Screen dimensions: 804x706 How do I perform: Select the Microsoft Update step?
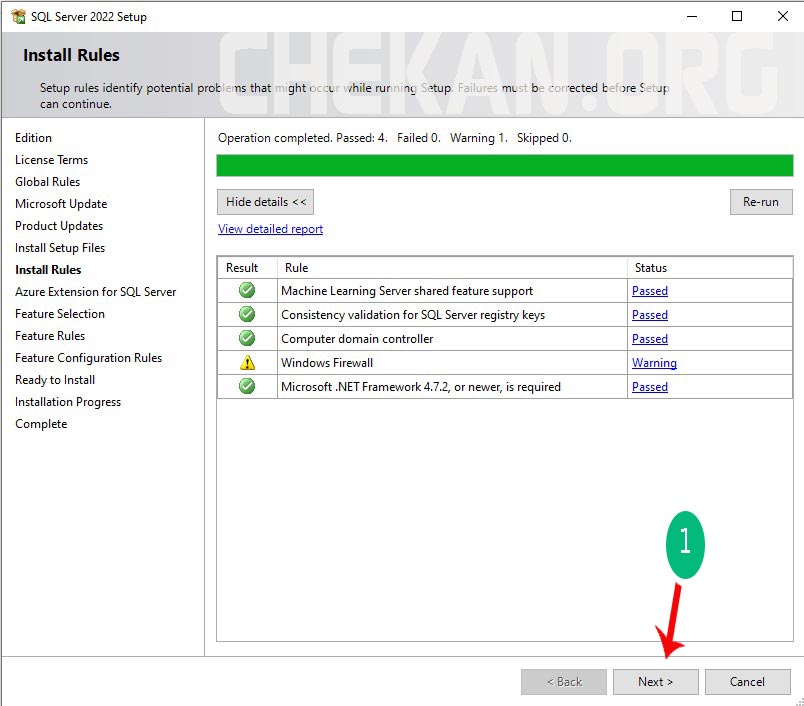(x=61, y=204)
